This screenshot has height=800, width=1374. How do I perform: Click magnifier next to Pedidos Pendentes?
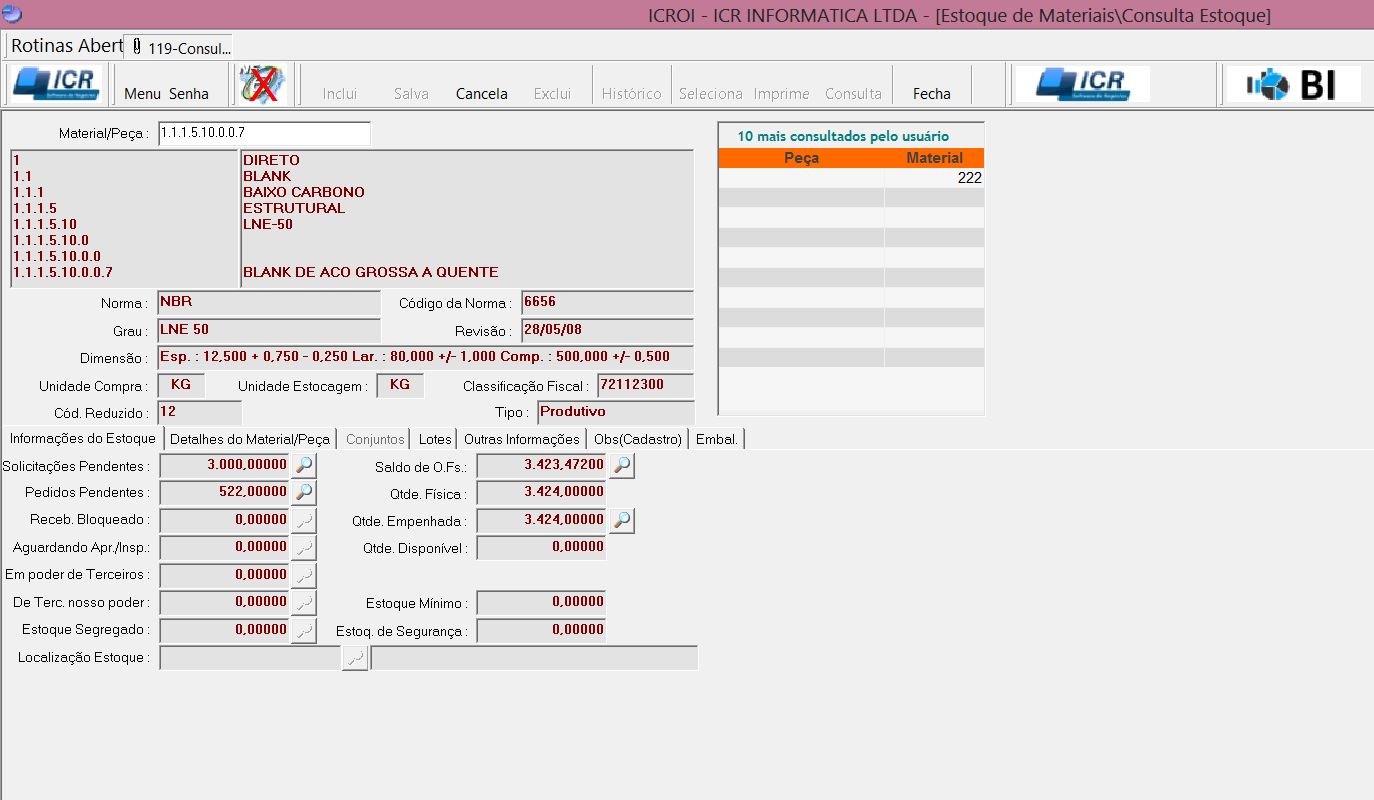[304, 492]
